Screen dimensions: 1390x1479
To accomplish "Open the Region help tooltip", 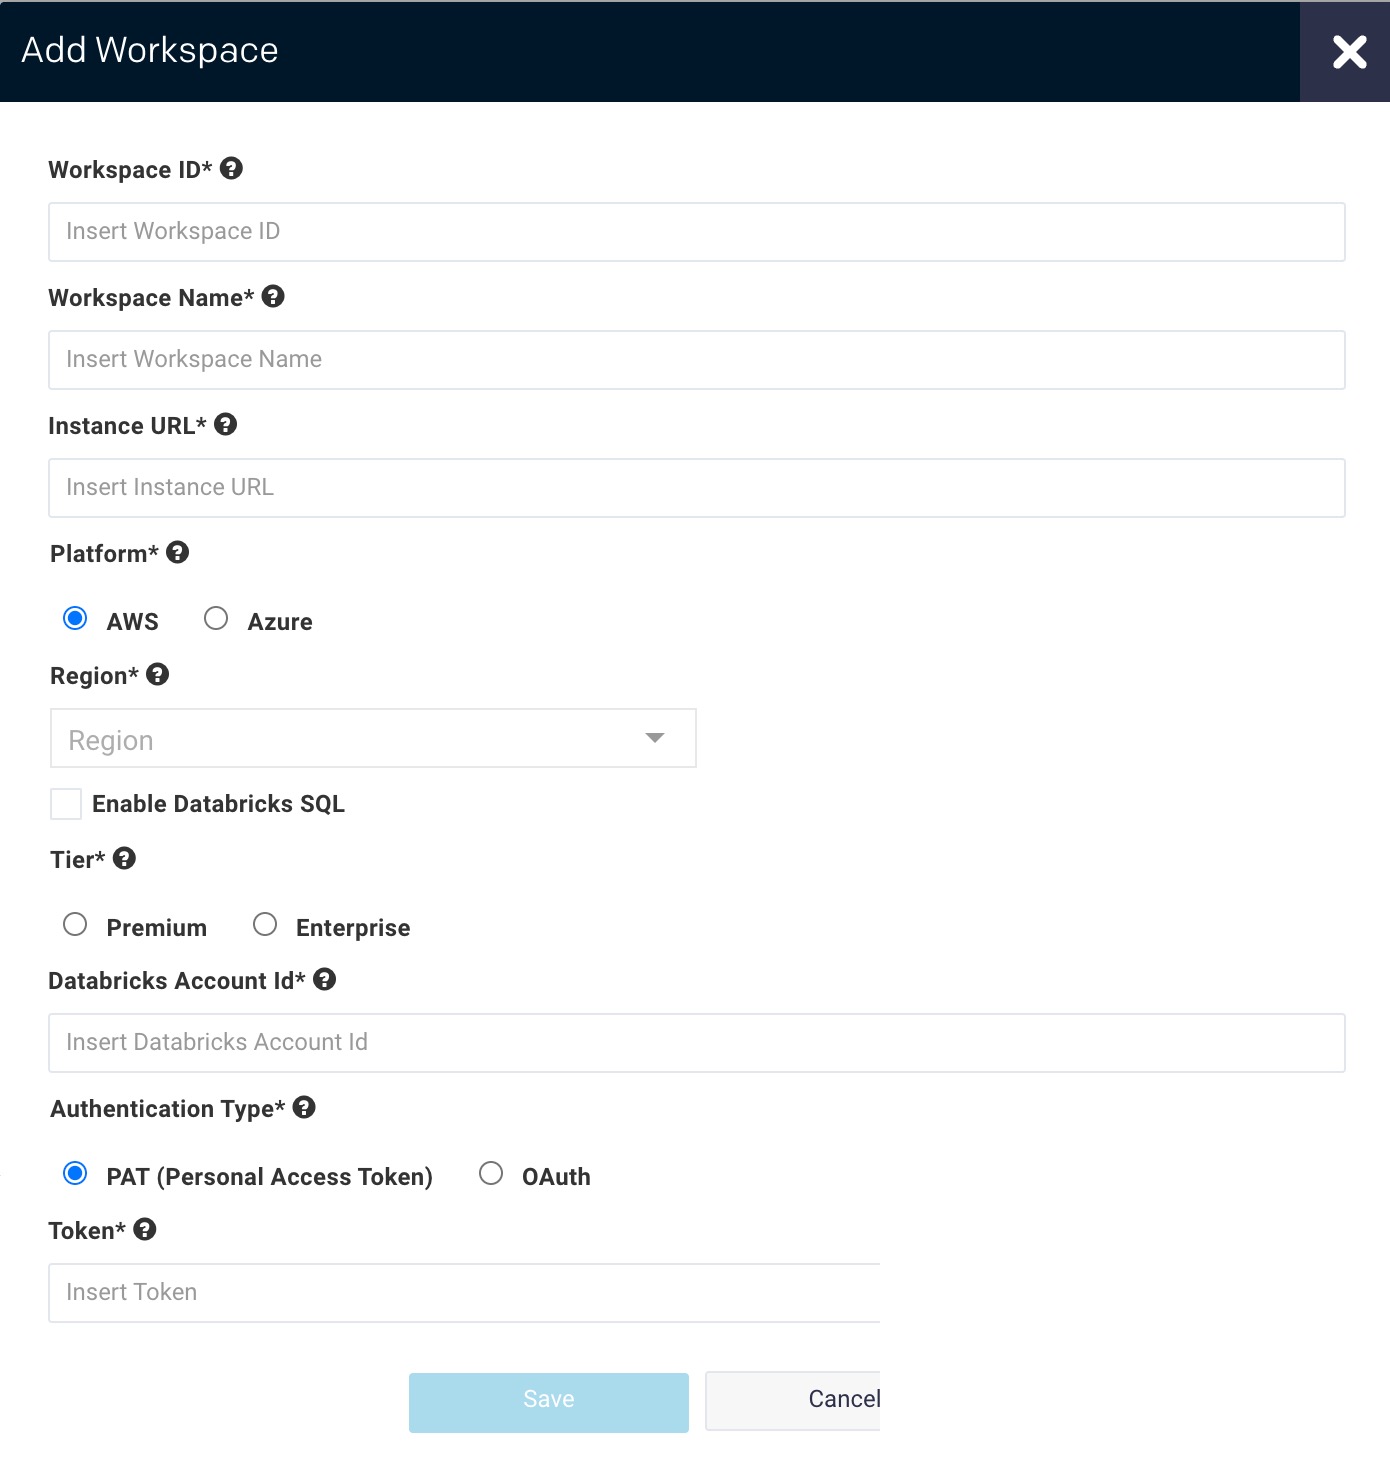I will [157, 675].
